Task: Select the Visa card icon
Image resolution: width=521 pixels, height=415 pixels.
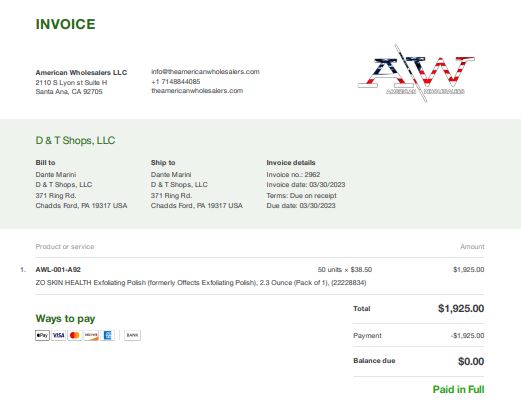Action: click(x=58, y=335)
